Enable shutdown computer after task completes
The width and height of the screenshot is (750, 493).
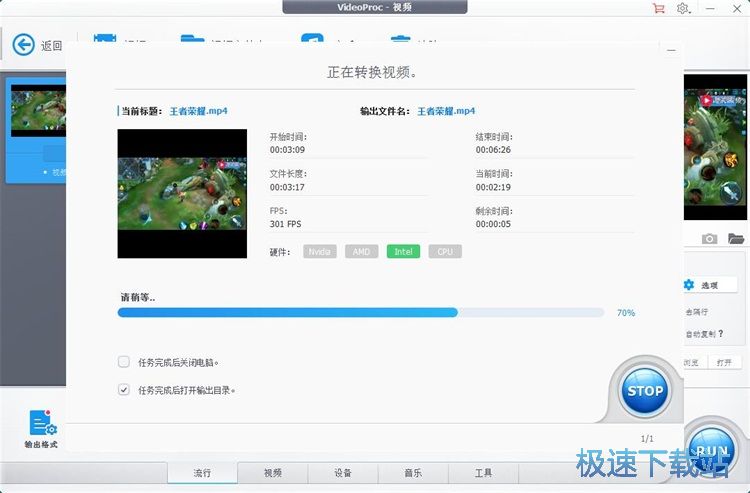124,362
